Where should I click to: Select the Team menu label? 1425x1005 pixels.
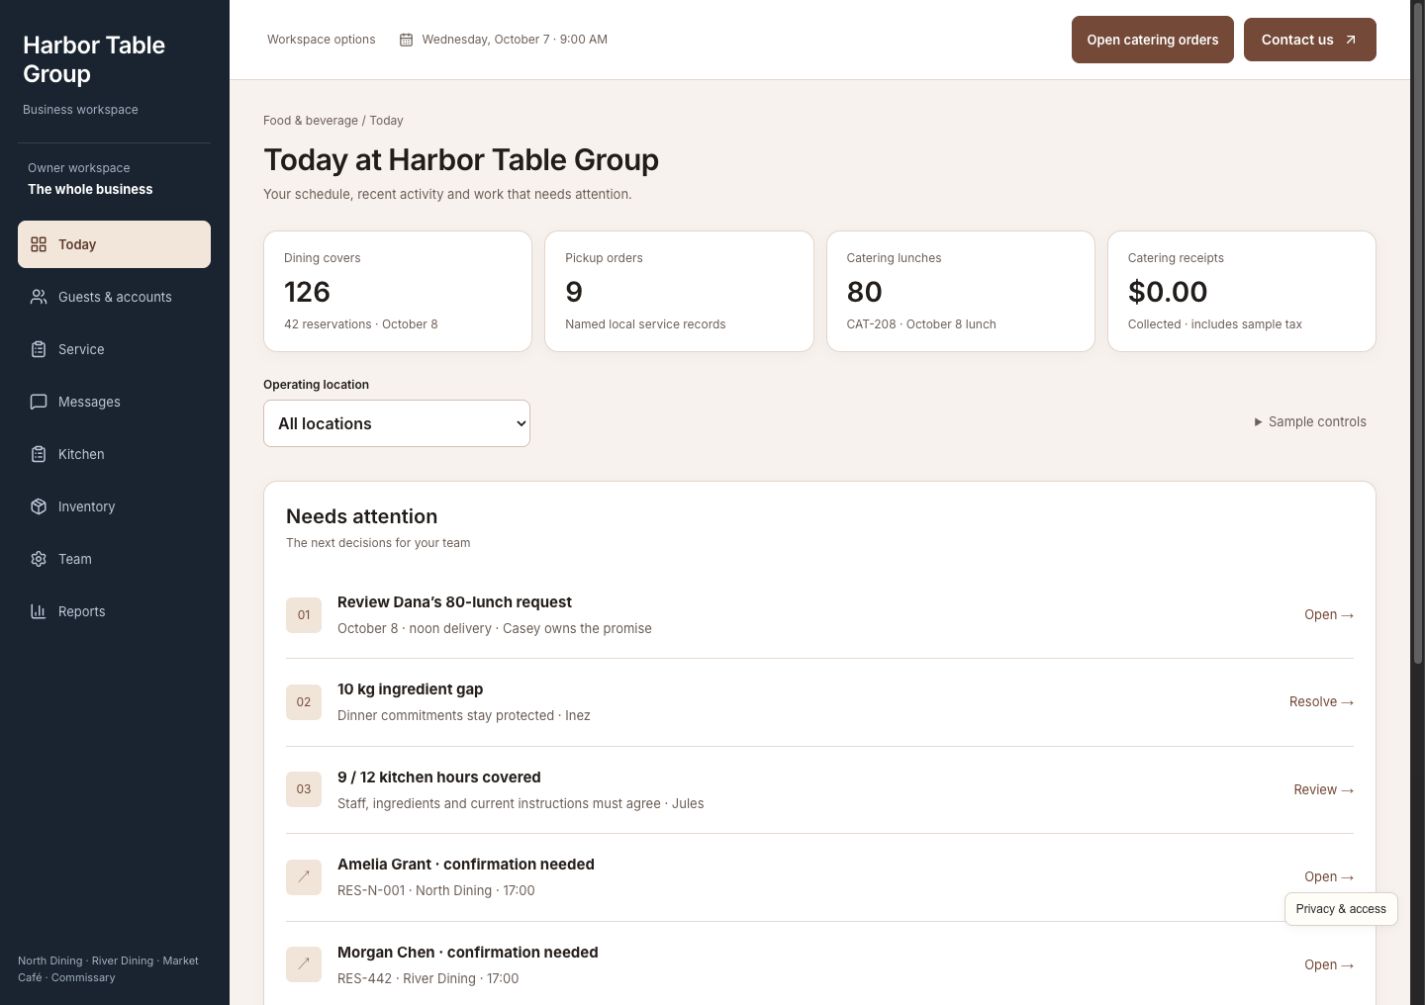75,559
